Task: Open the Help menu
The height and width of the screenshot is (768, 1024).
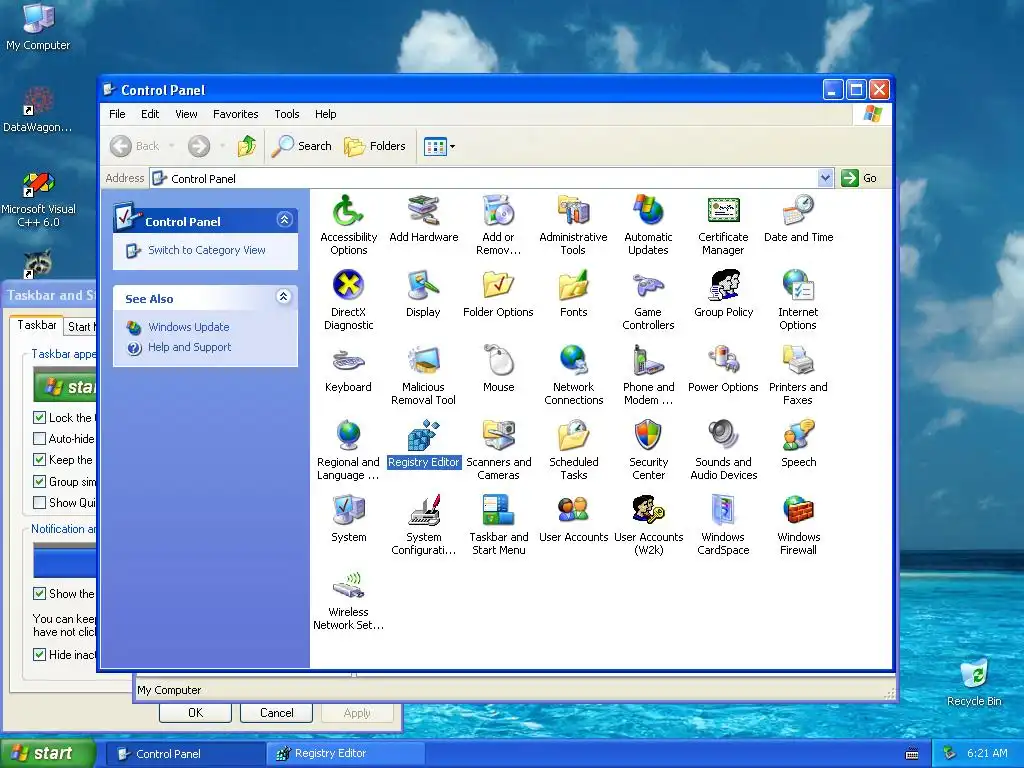Action: [325, 114]
